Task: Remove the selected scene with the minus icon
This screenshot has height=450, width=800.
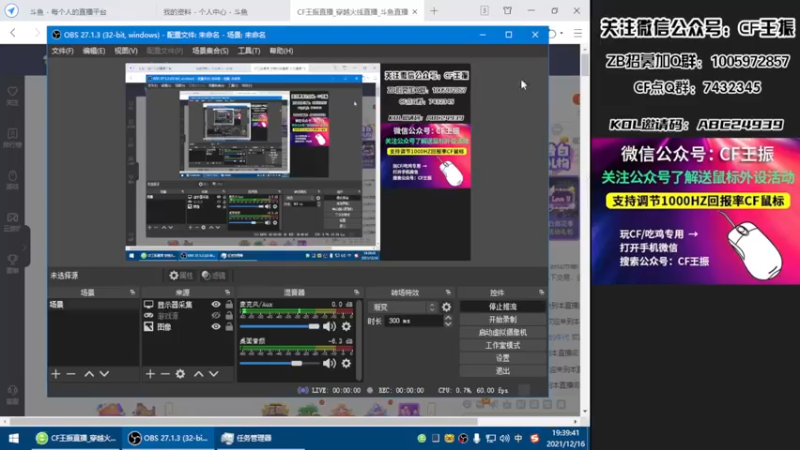Action: click(71, 374)
